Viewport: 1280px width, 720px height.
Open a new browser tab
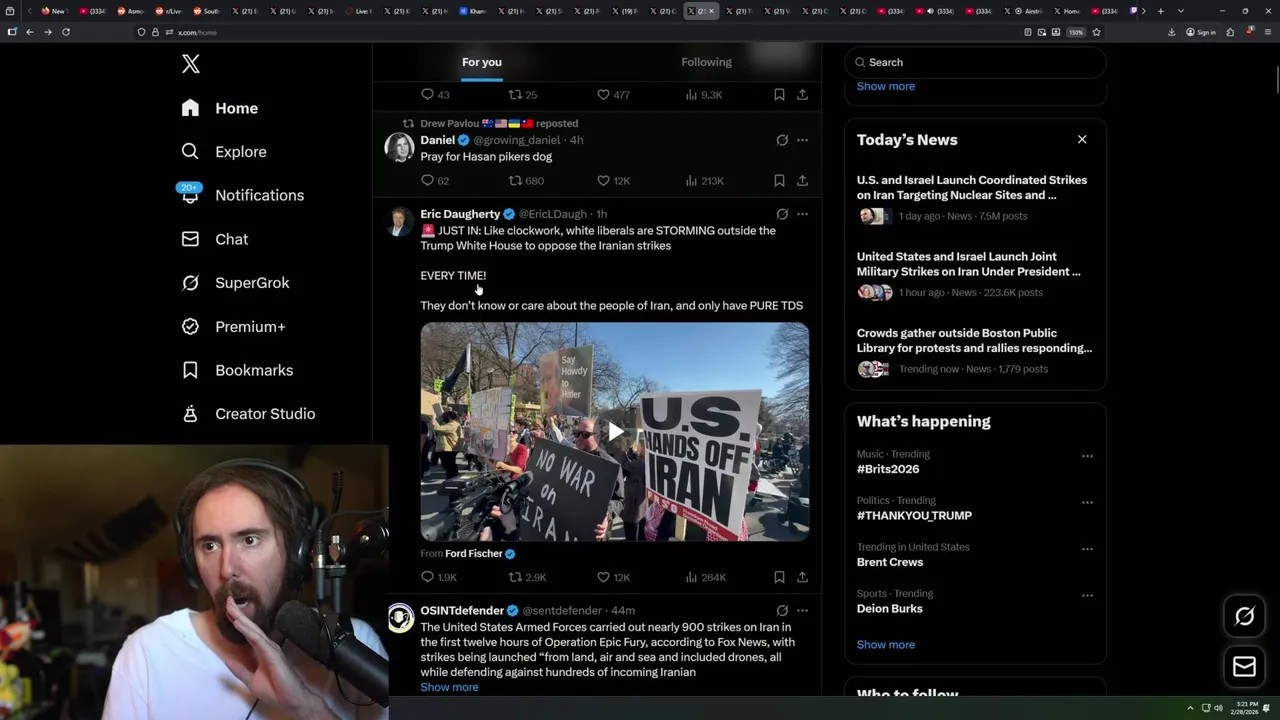1160,11
